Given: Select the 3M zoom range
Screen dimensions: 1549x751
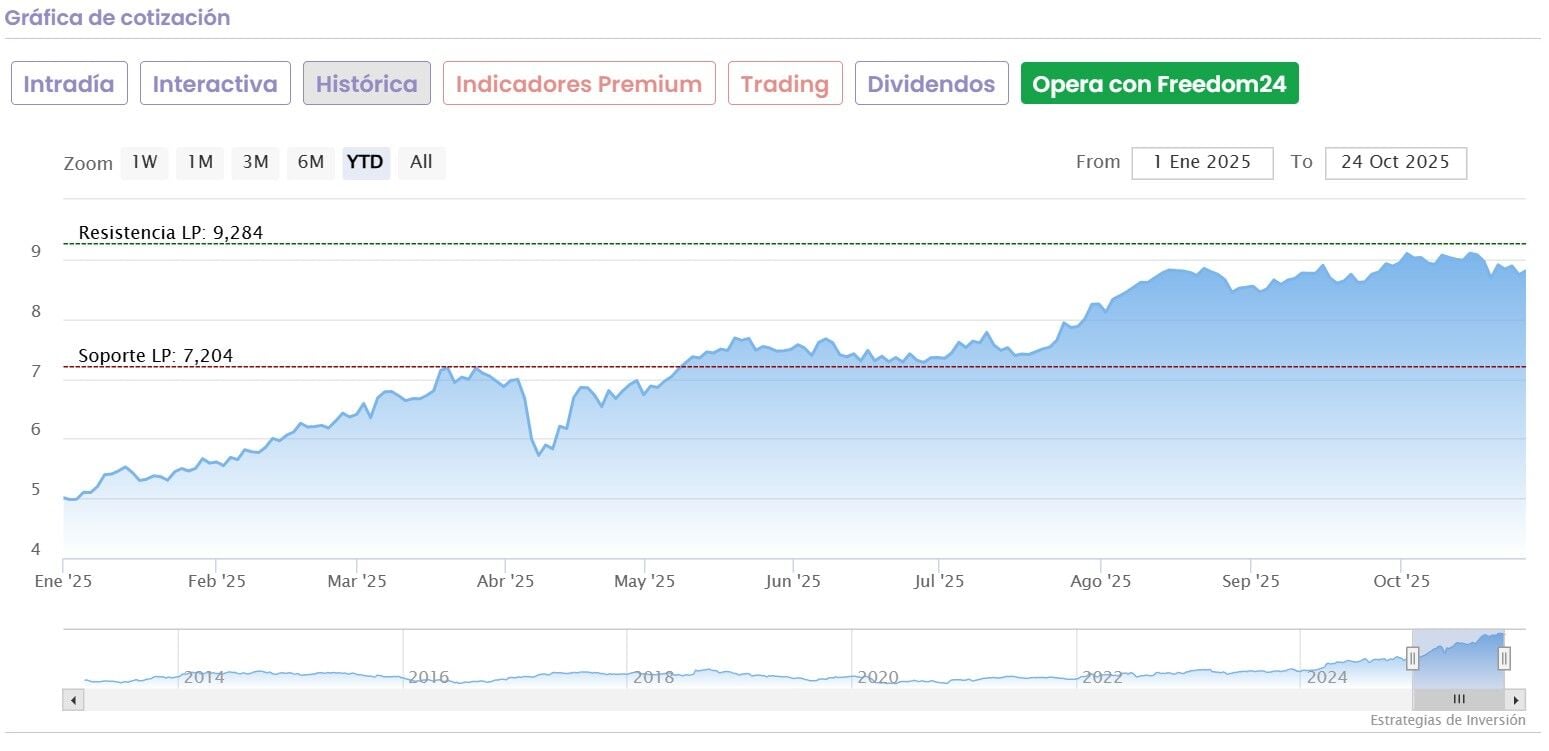Looking at the screenshot, I should [255, 162].
